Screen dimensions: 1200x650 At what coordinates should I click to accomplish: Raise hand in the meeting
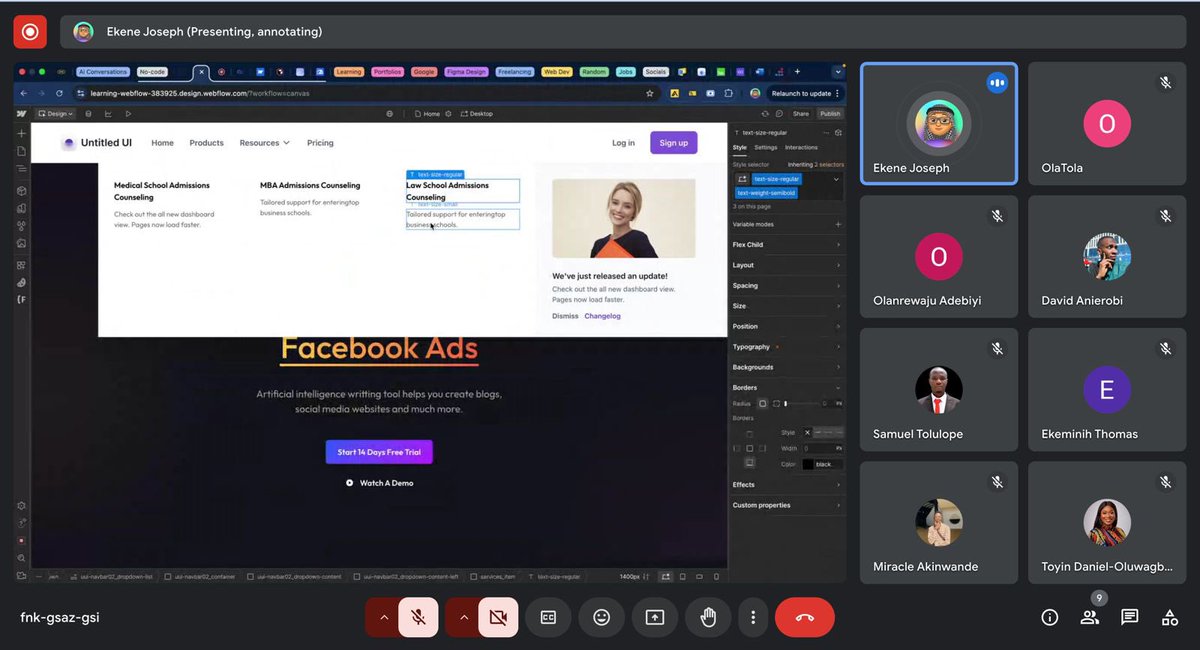point(709,617)
